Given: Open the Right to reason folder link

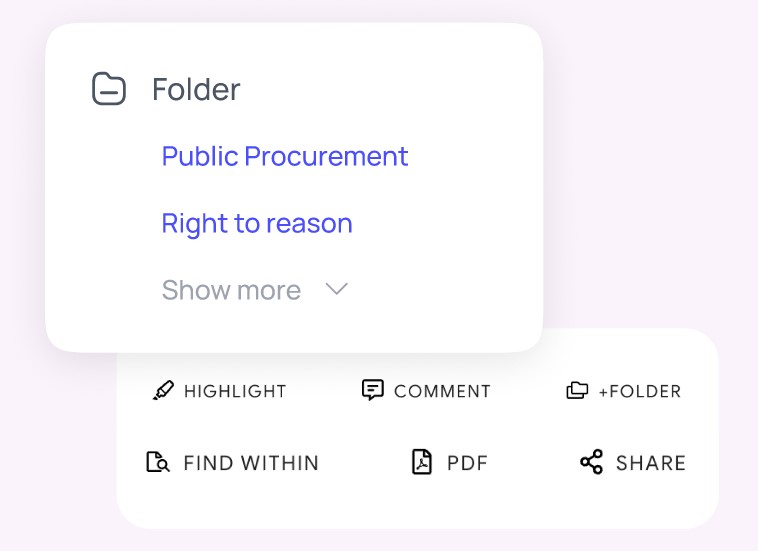Looking at the screenshot, I should (x=257, y=223).
